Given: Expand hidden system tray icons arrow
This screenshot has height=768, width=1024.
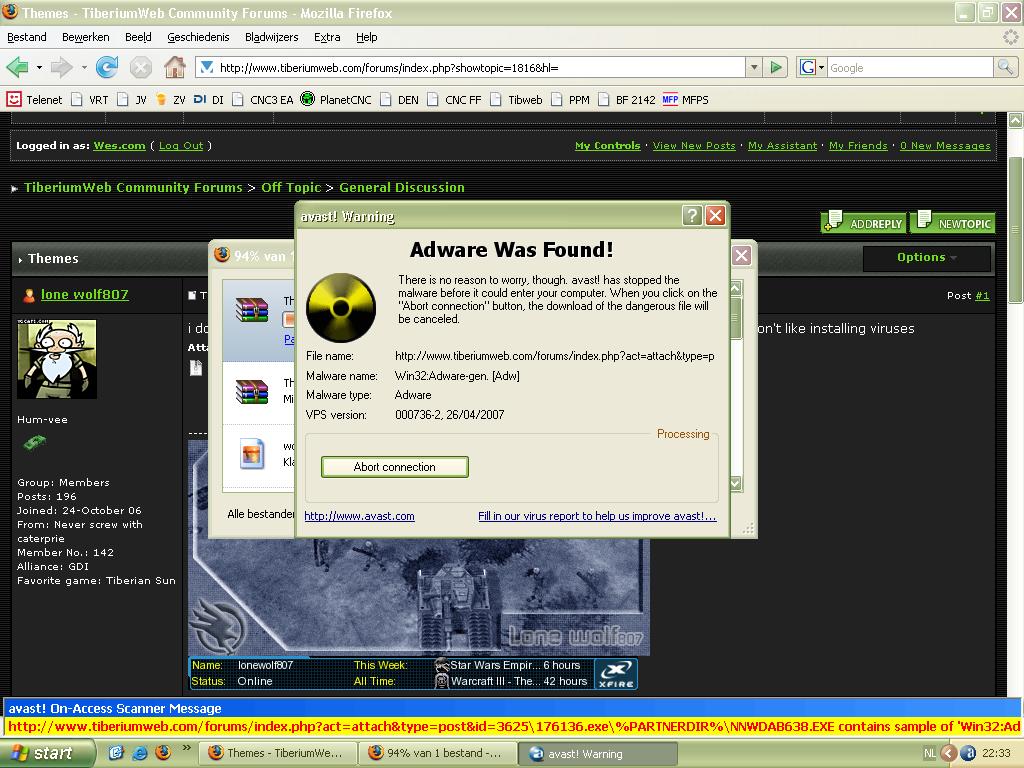Looking at the screenshot, I should (x=949, y=753).
